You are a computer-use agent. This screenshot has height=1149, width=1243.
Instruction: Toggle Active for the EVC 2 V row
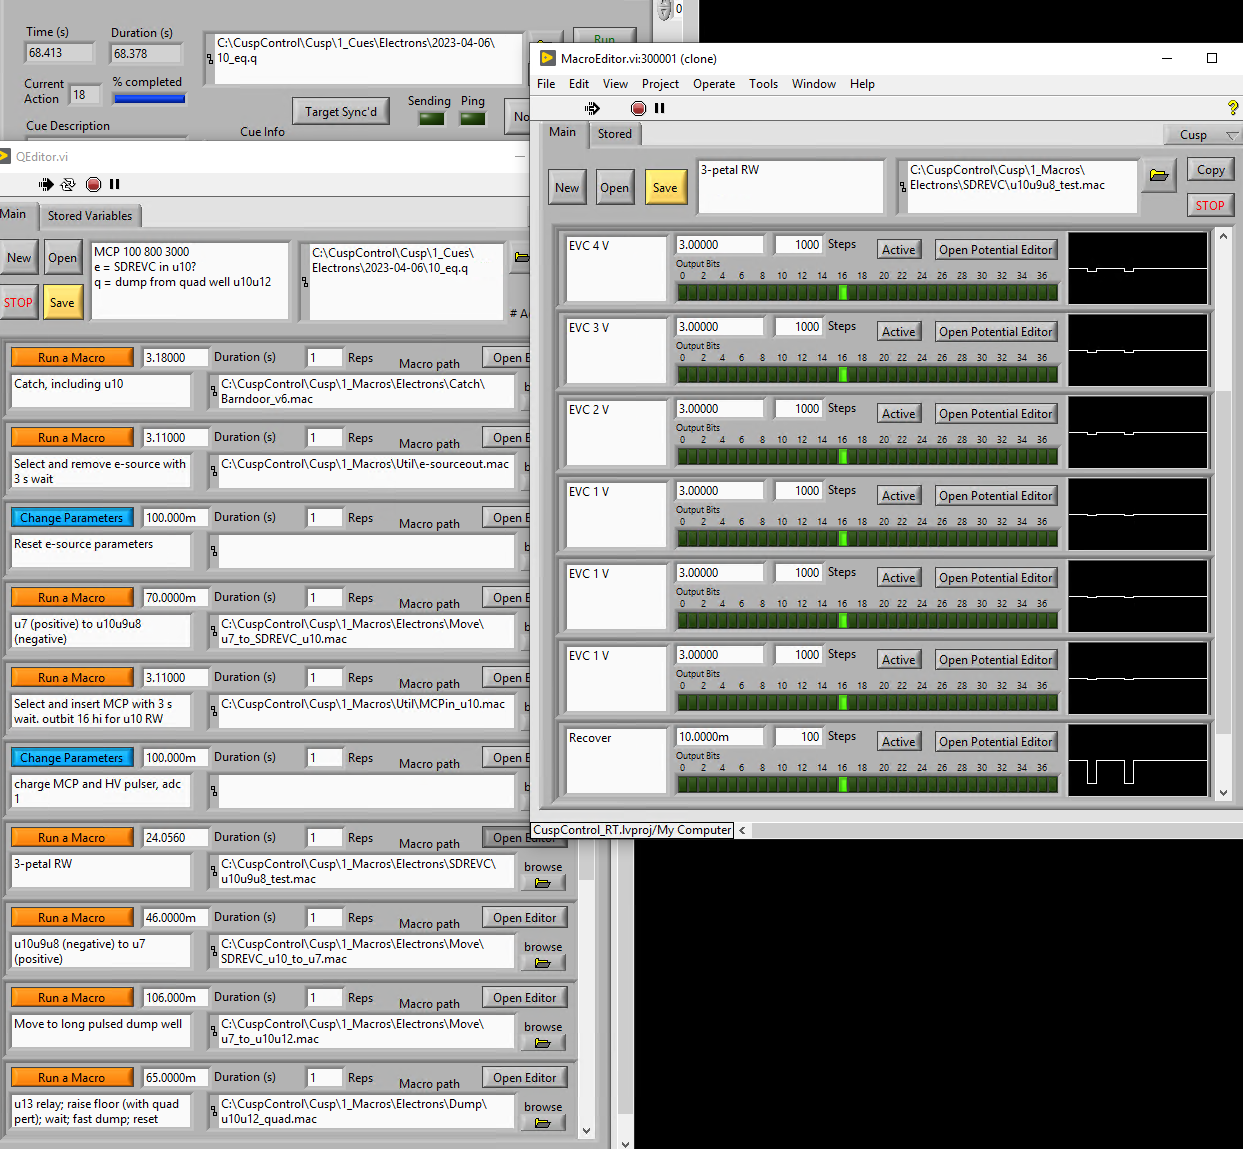[898, 414]
